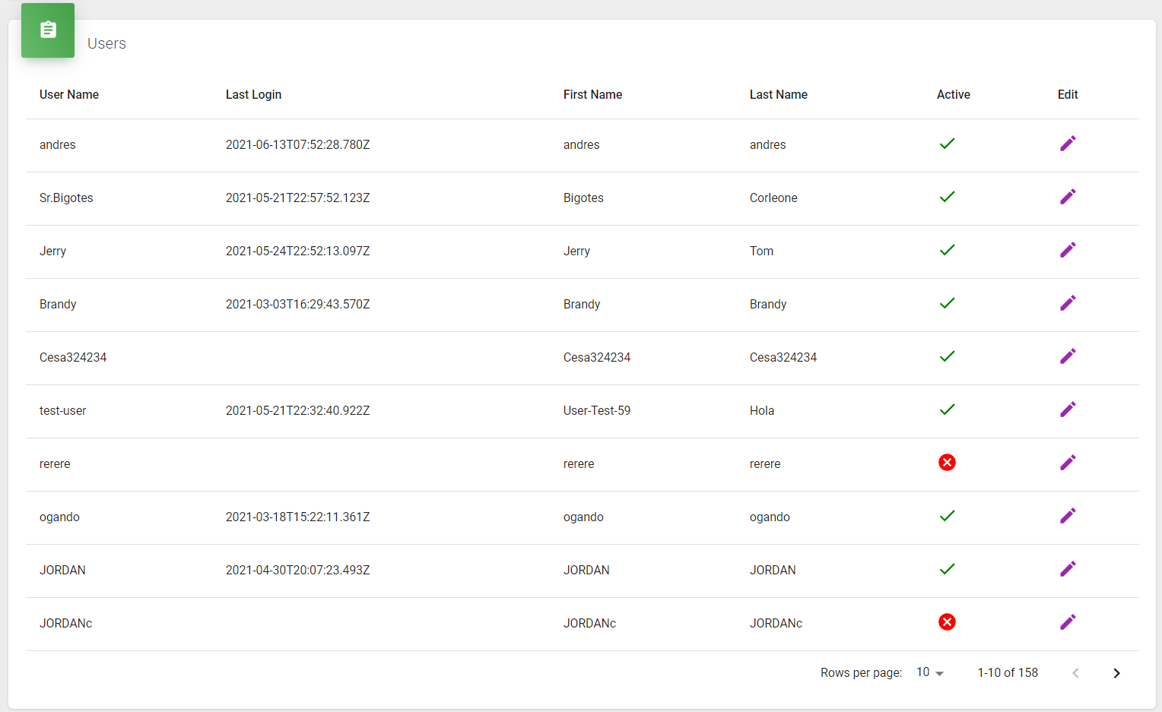Open edit pencil for Sr.Bigotes
The height and width of the screenshot is (712, 1162).
pyautogui.click(x=1067, y=197)
